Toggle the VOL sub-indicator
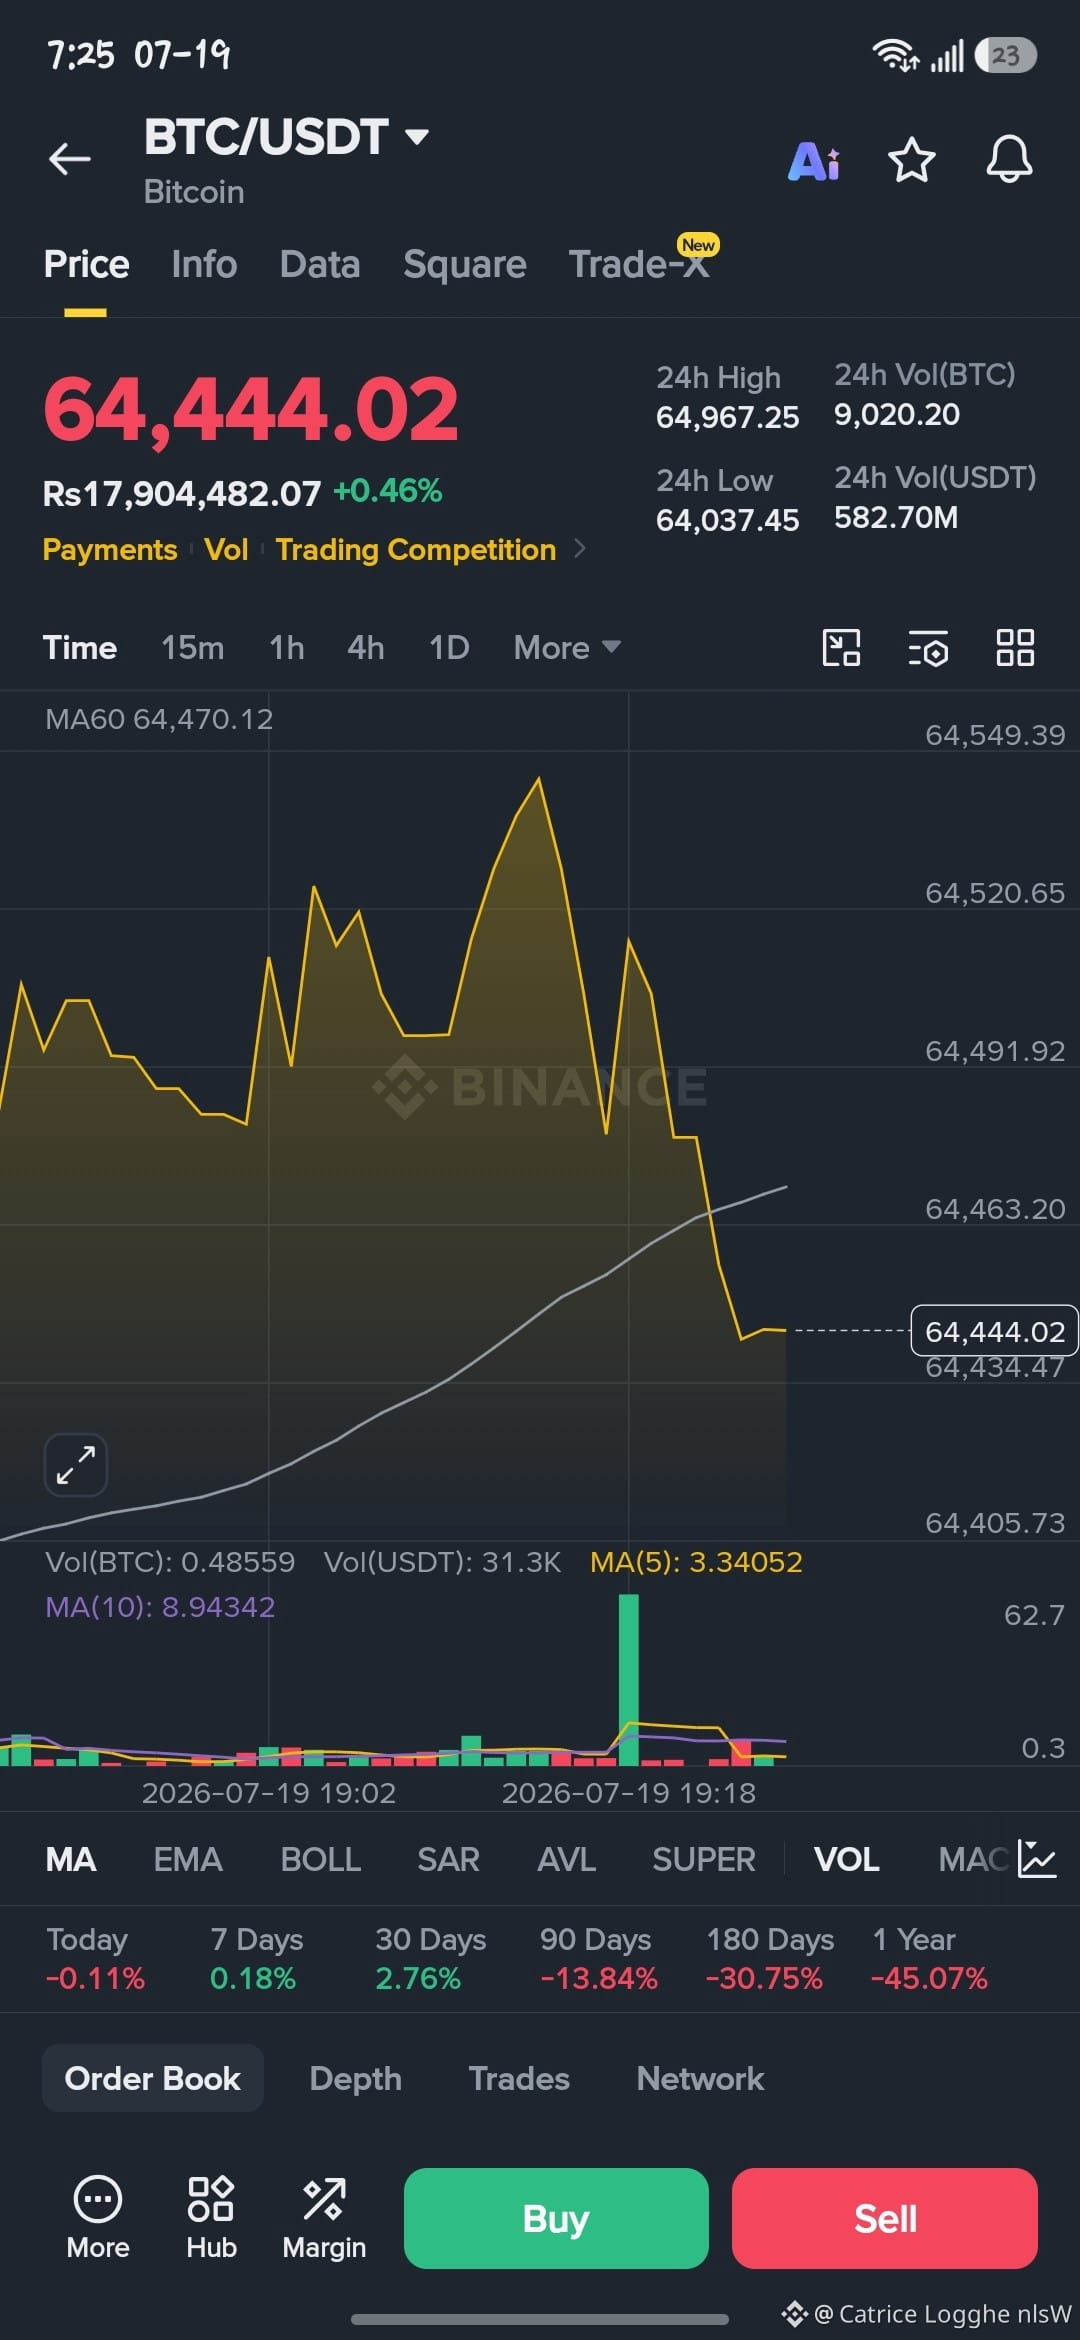 pos(847,1859)
